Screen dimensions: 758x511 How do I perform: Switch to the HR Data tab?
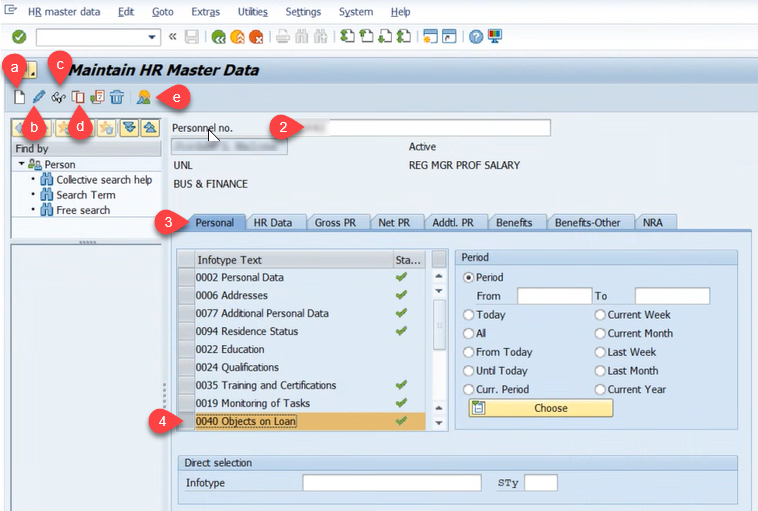(273, 223)
